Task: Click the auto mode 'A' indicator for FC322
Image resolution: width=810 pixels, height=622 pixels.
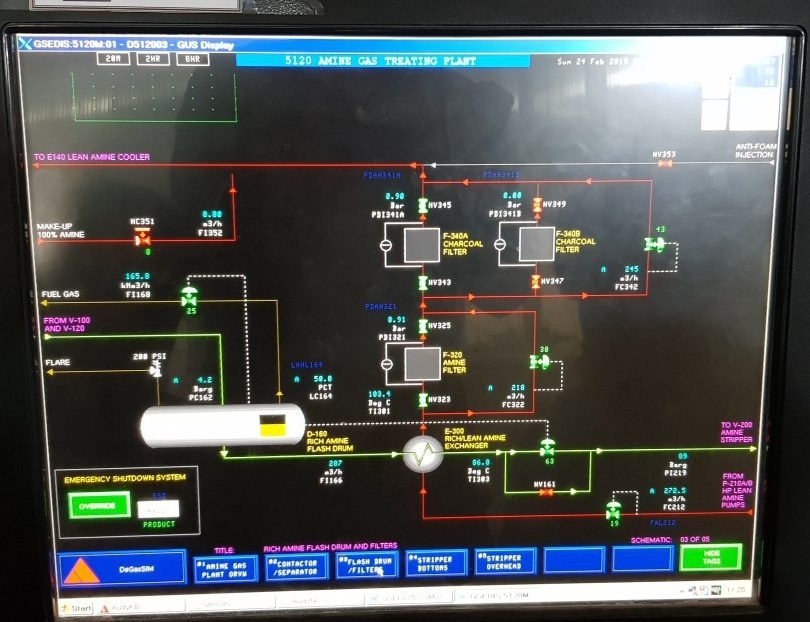Action: (490, 387)
